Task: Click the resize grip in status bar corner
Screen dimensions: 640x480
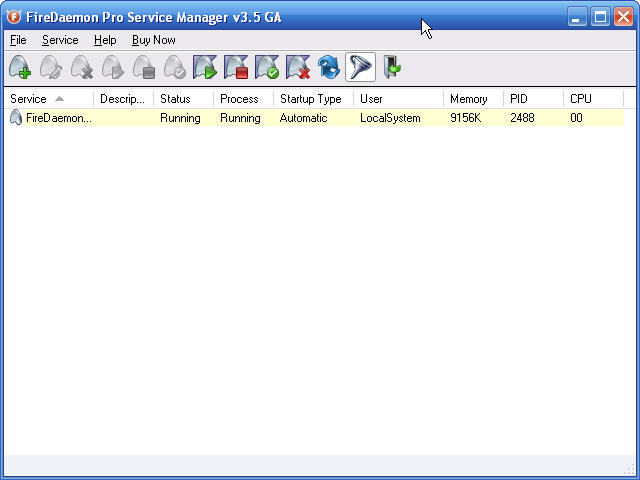Action: click(x=629, y=469)
